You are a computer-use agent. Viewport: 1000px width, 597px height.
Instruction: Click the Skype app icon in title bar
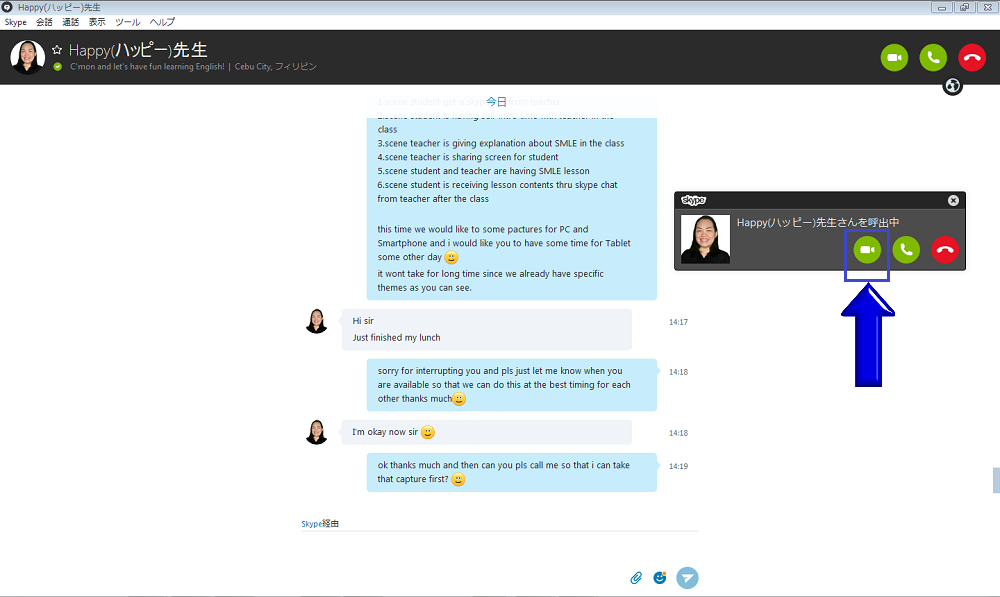click(x=7, y=7)
